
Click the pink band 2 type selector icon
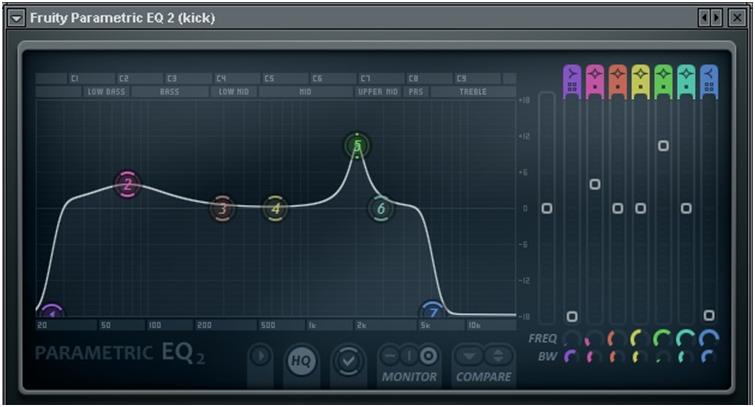point(595,80)
